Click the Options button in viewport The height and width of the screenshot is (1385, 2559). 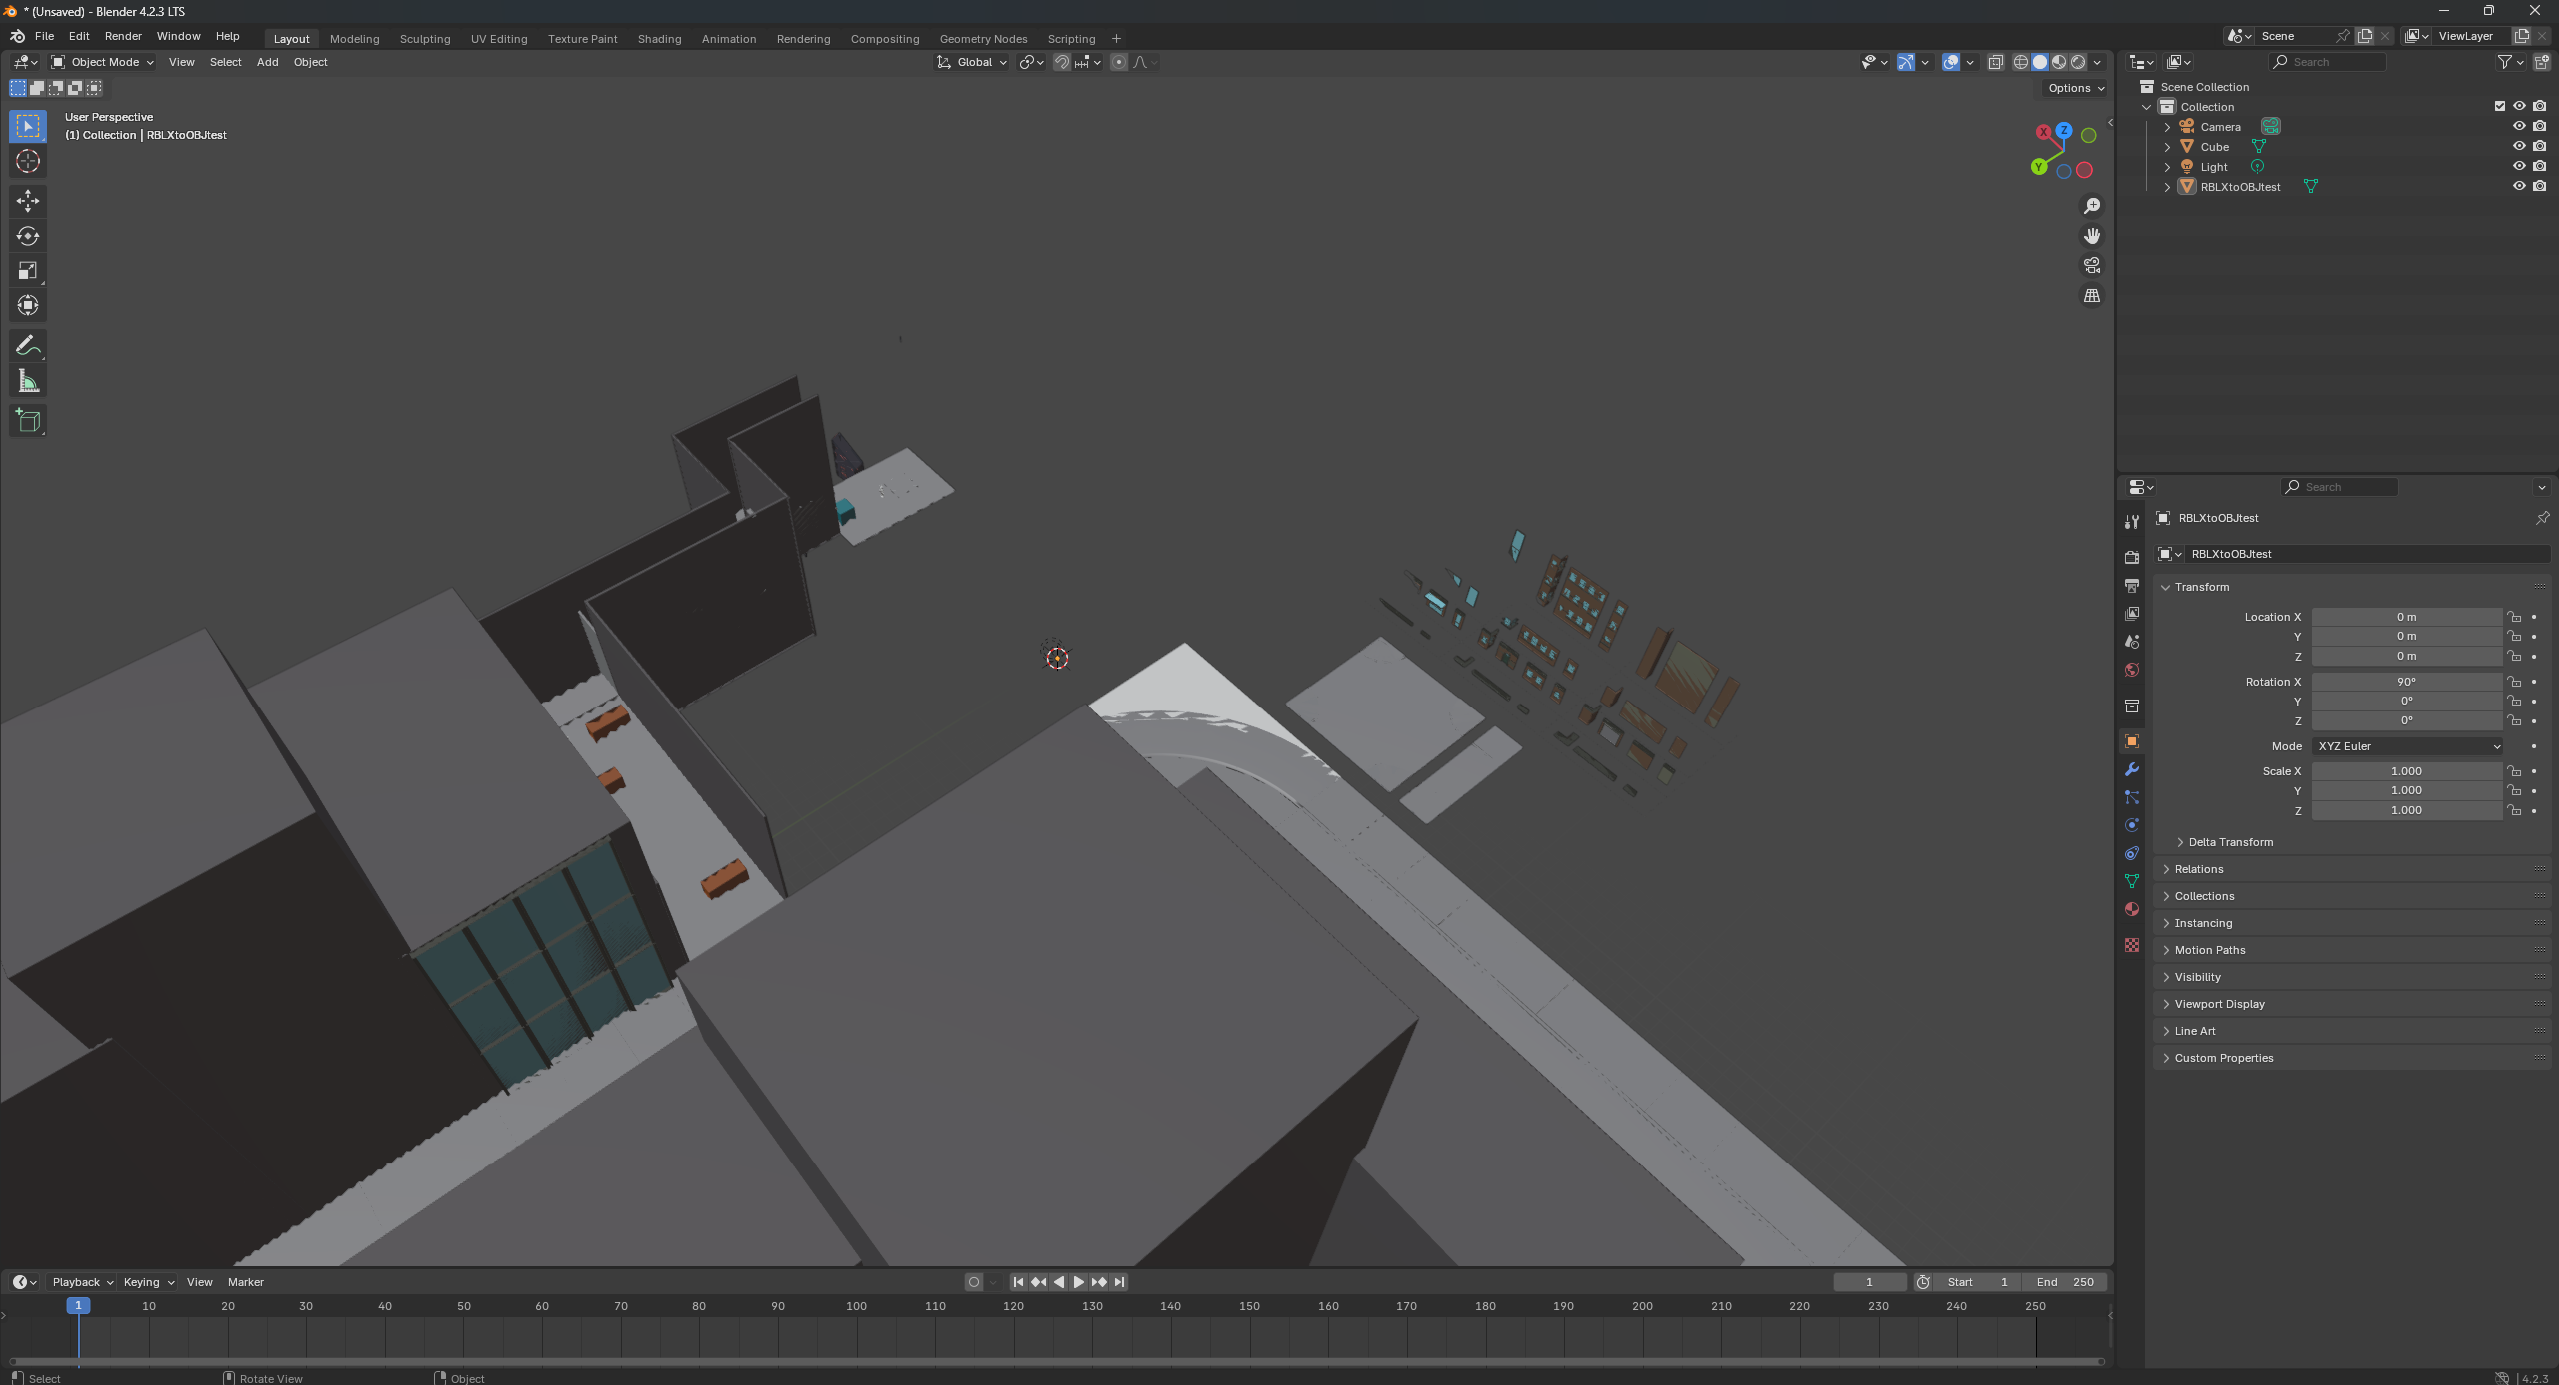[2075, 88]
